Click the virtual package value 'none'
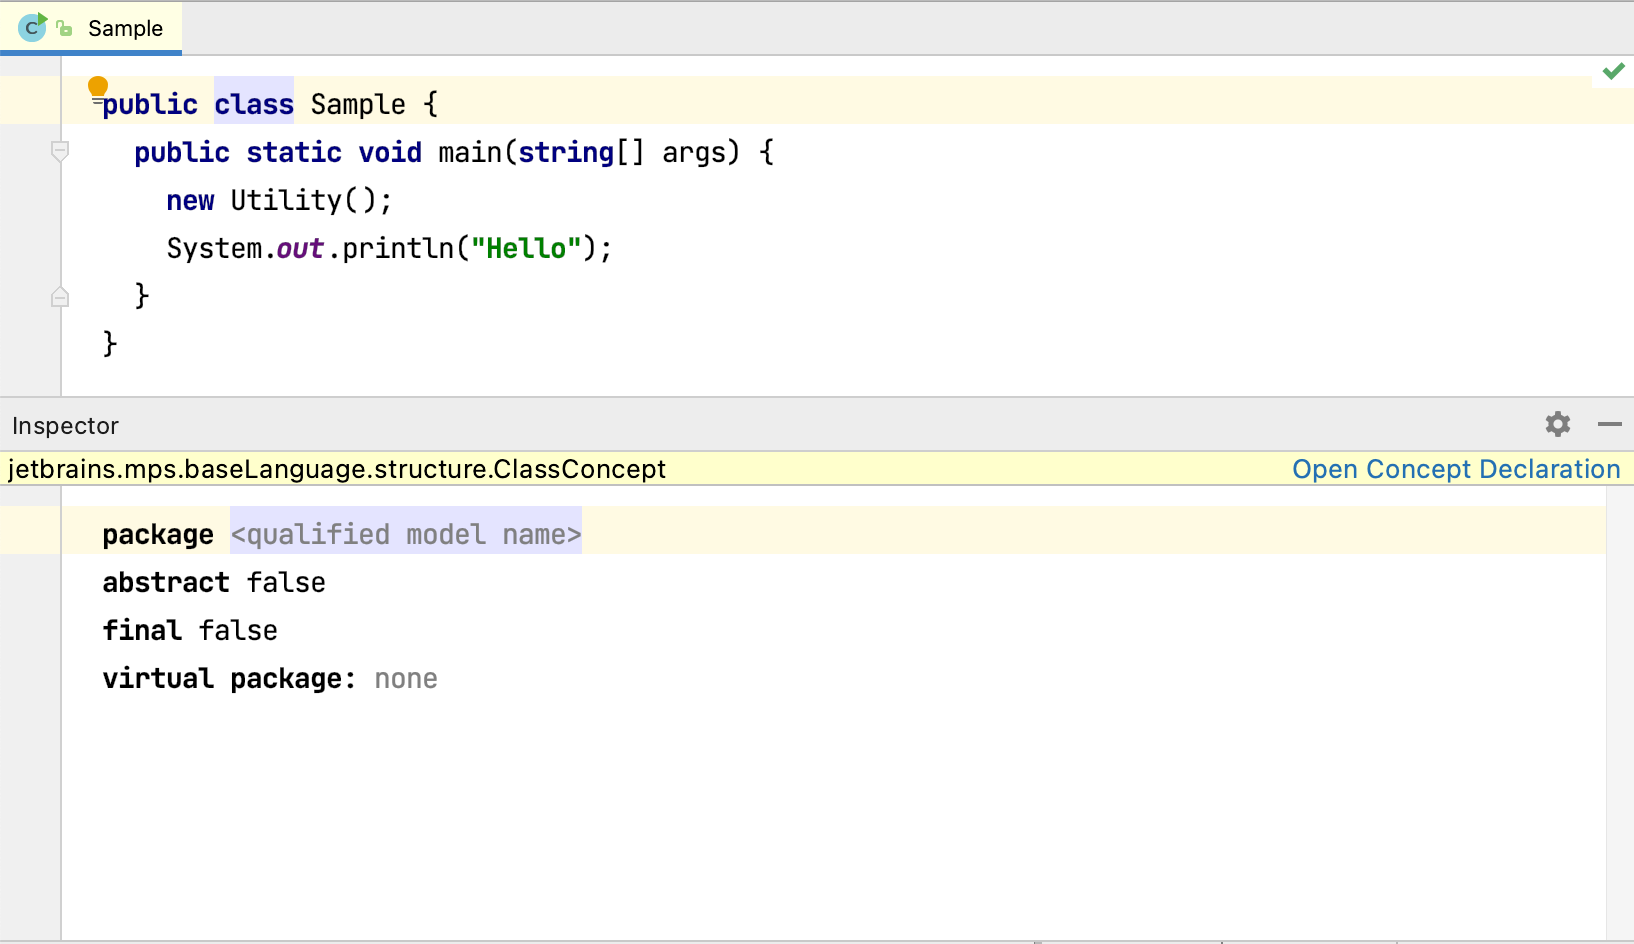This screenshot has width=1634, height=944. pos(406,678)
